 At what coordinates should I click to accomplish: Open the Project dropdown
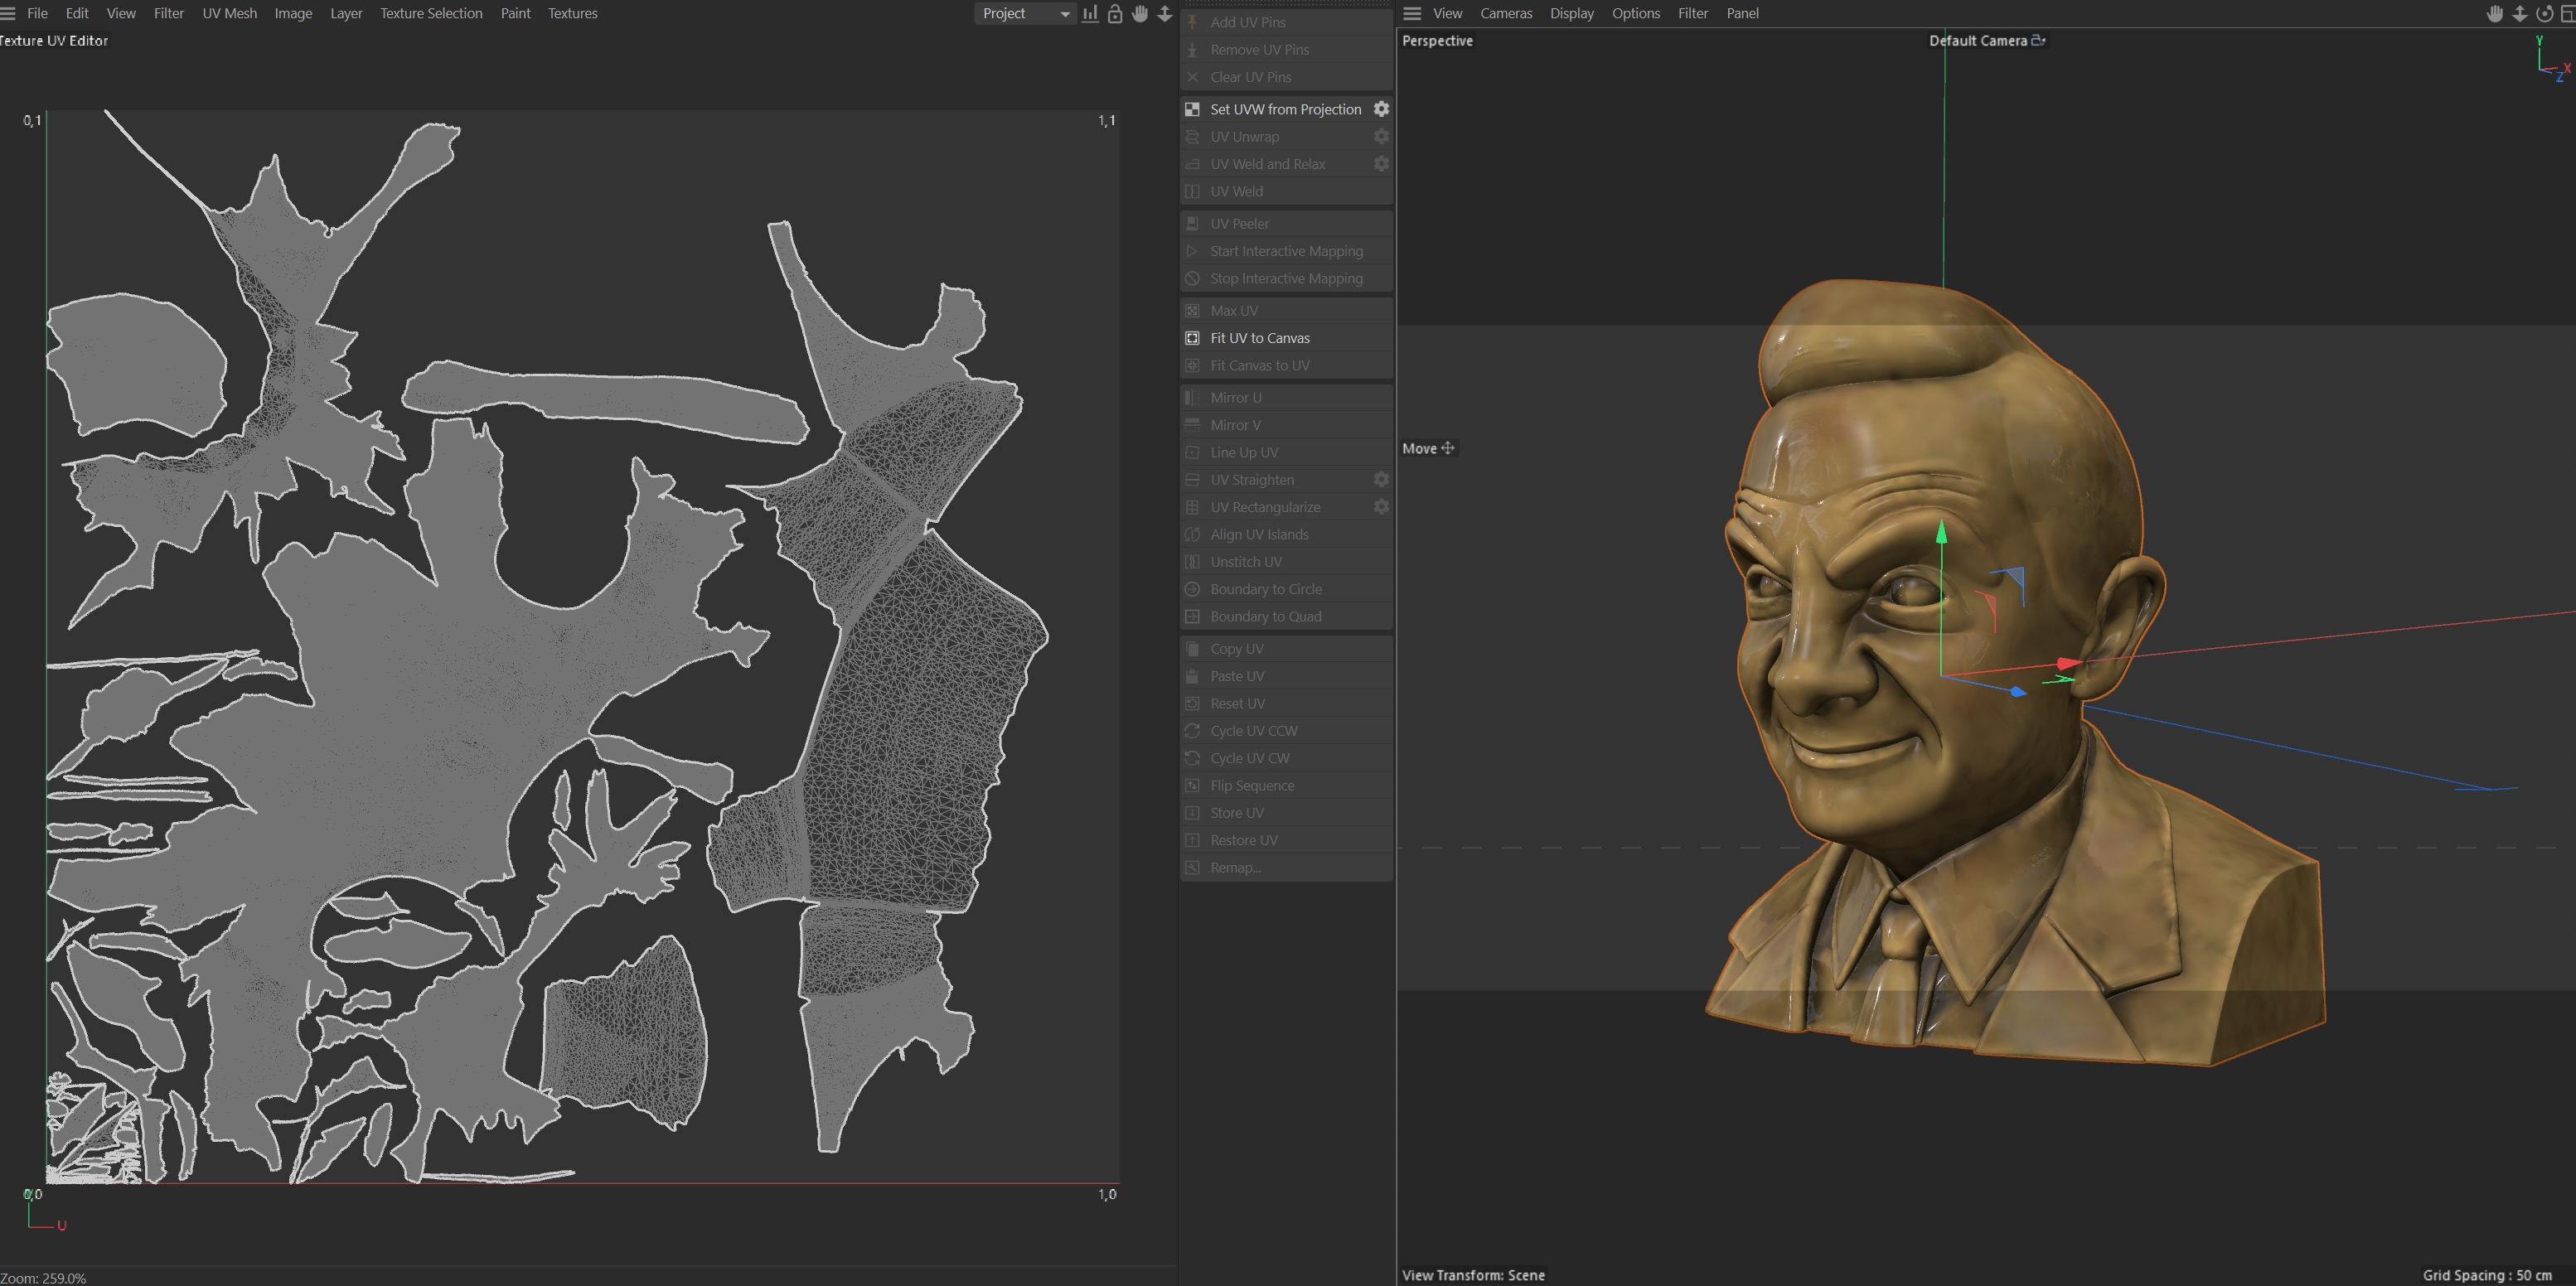click(1024, 13)
